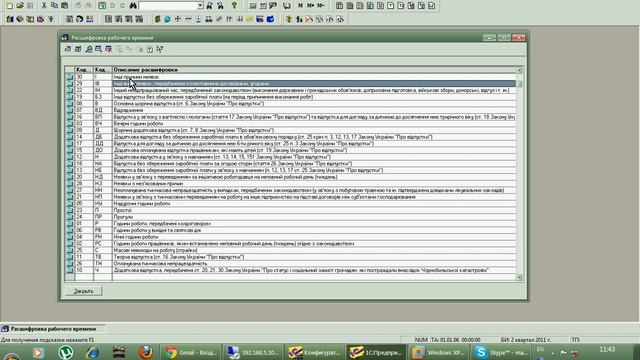Click the New document icon in main toolbar

pos(9,6)
